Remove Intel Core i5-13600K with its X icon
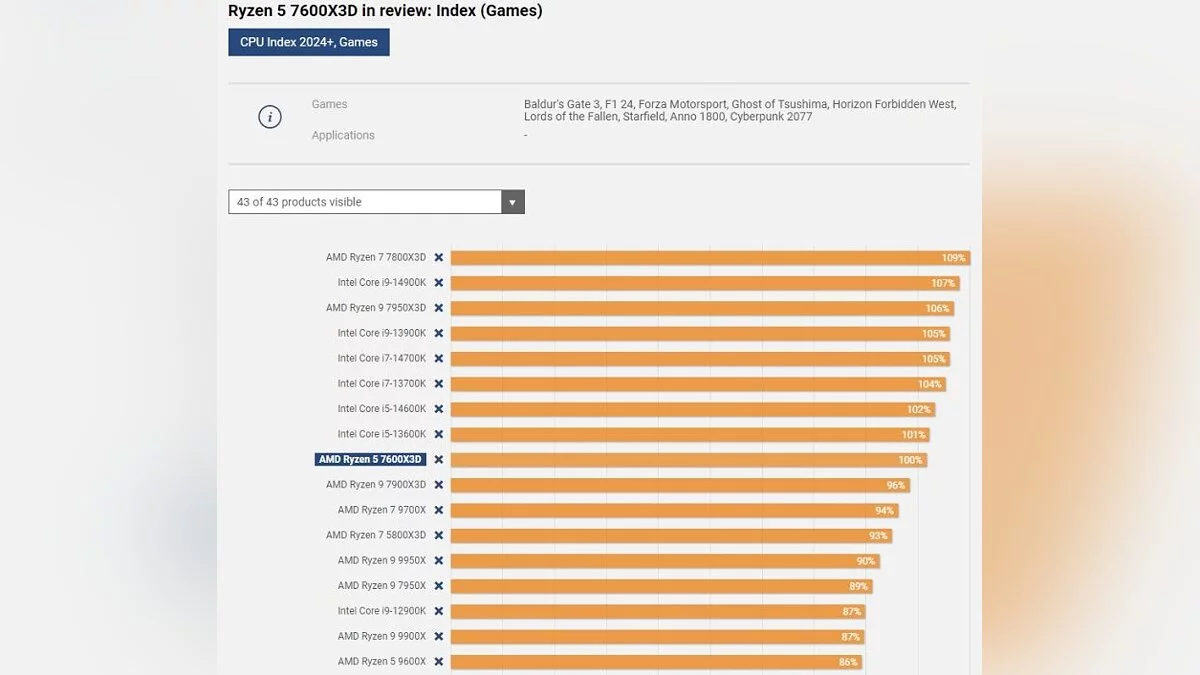This screenshot has width=1200, height=675. pyautogui.click(x=438, y=434)
